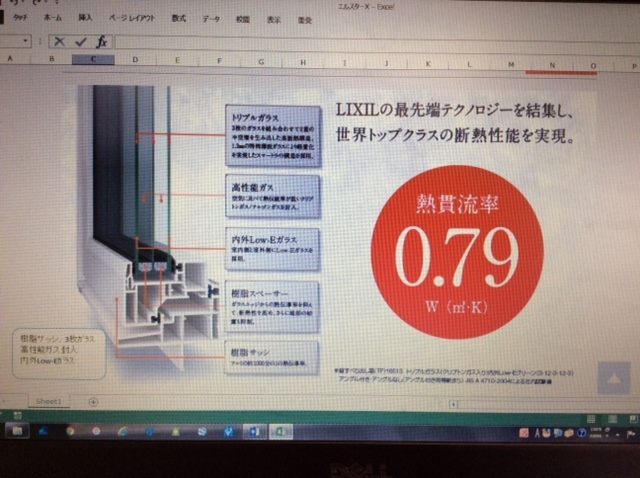Open the 表示 ribbon tab
The image size is (640, 478).
tap(273, 20)
